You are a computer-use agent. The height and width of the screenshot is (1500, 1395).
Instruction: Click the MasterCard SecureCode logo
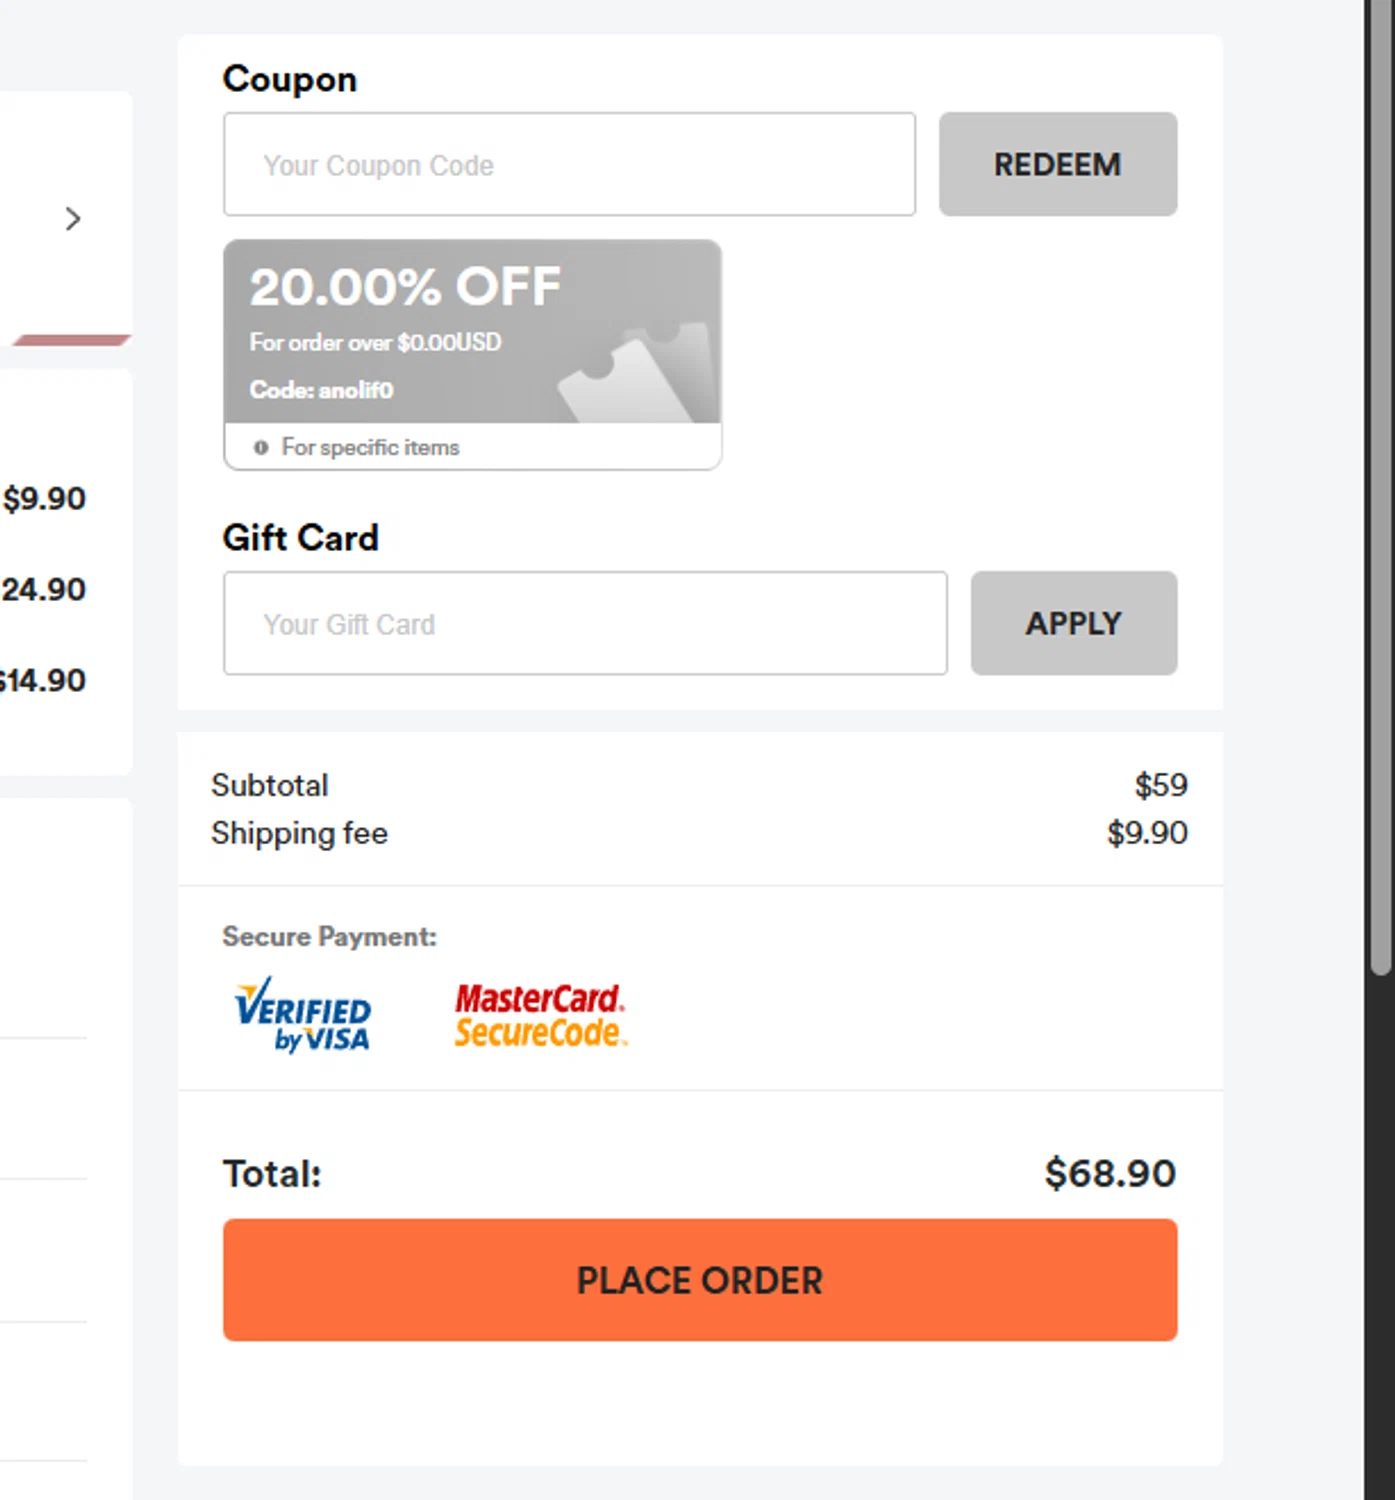coord(540,1015)
